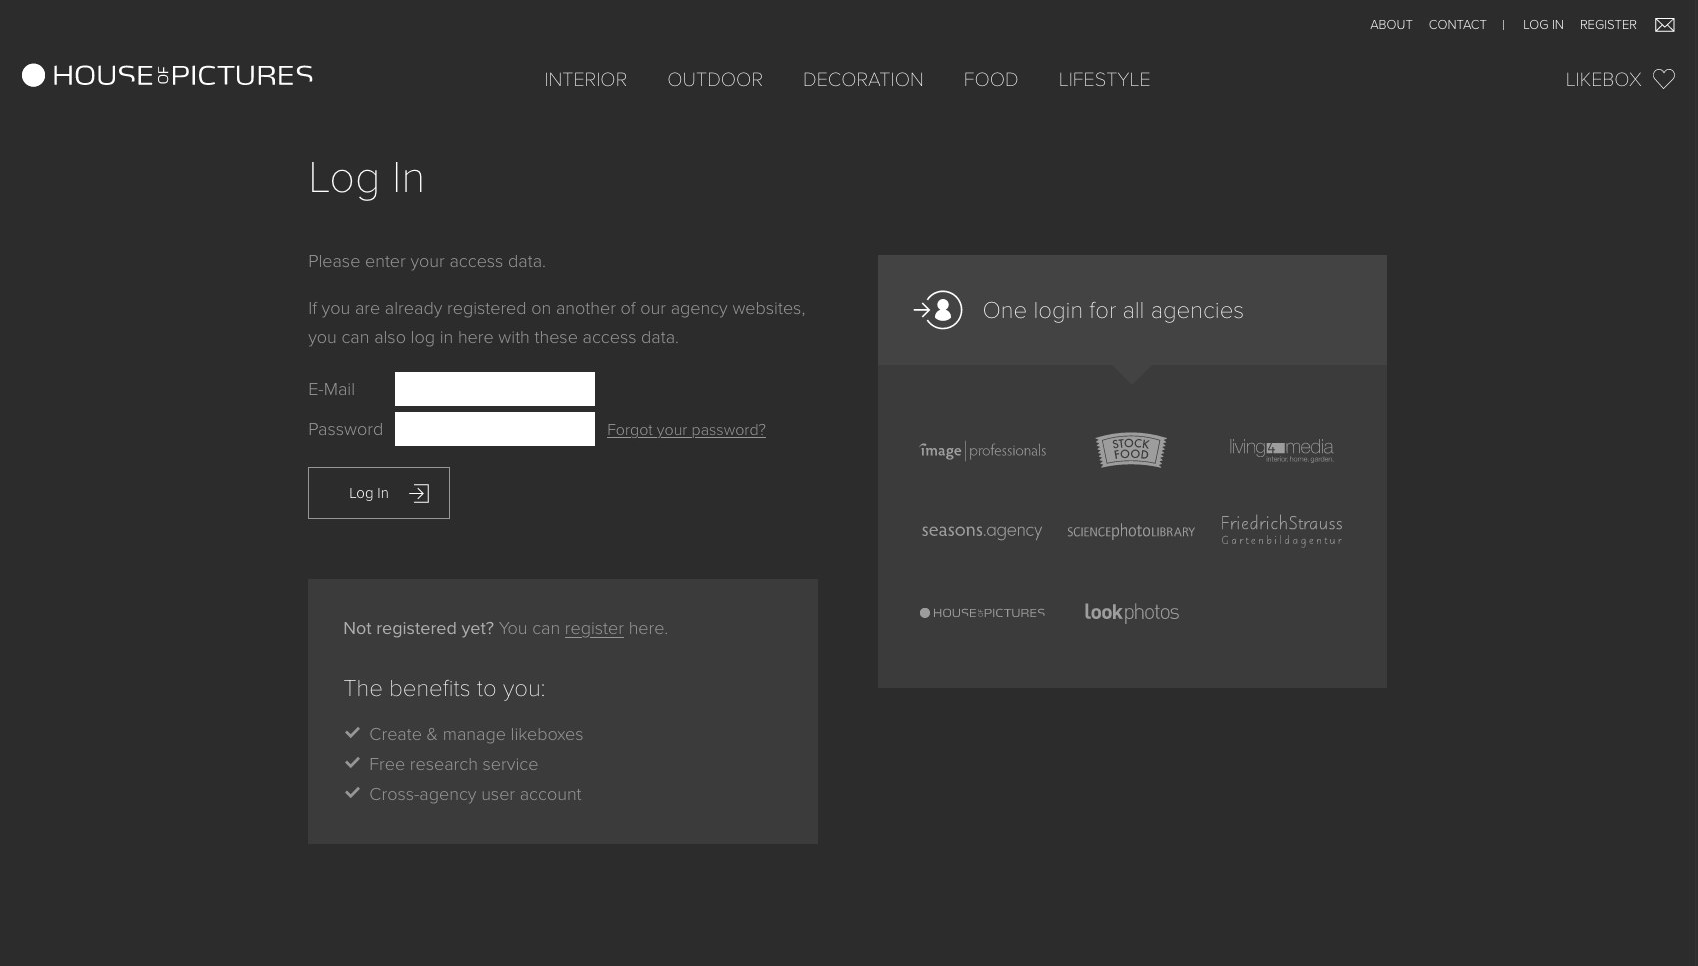The height and width of the screenshot is (966, 1698).
Task: Click the envelope mail icon in header
Action: (1664, 25)
